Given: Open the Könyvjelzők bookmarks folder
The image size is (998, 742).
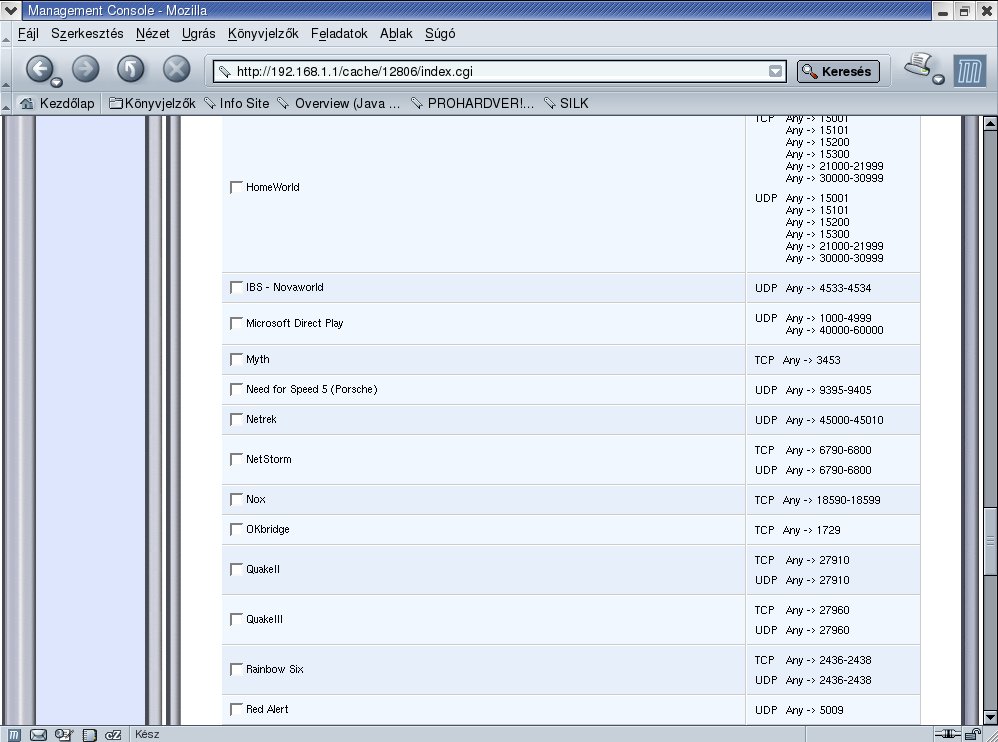Looking at the screenshot, I should point(152,103).
